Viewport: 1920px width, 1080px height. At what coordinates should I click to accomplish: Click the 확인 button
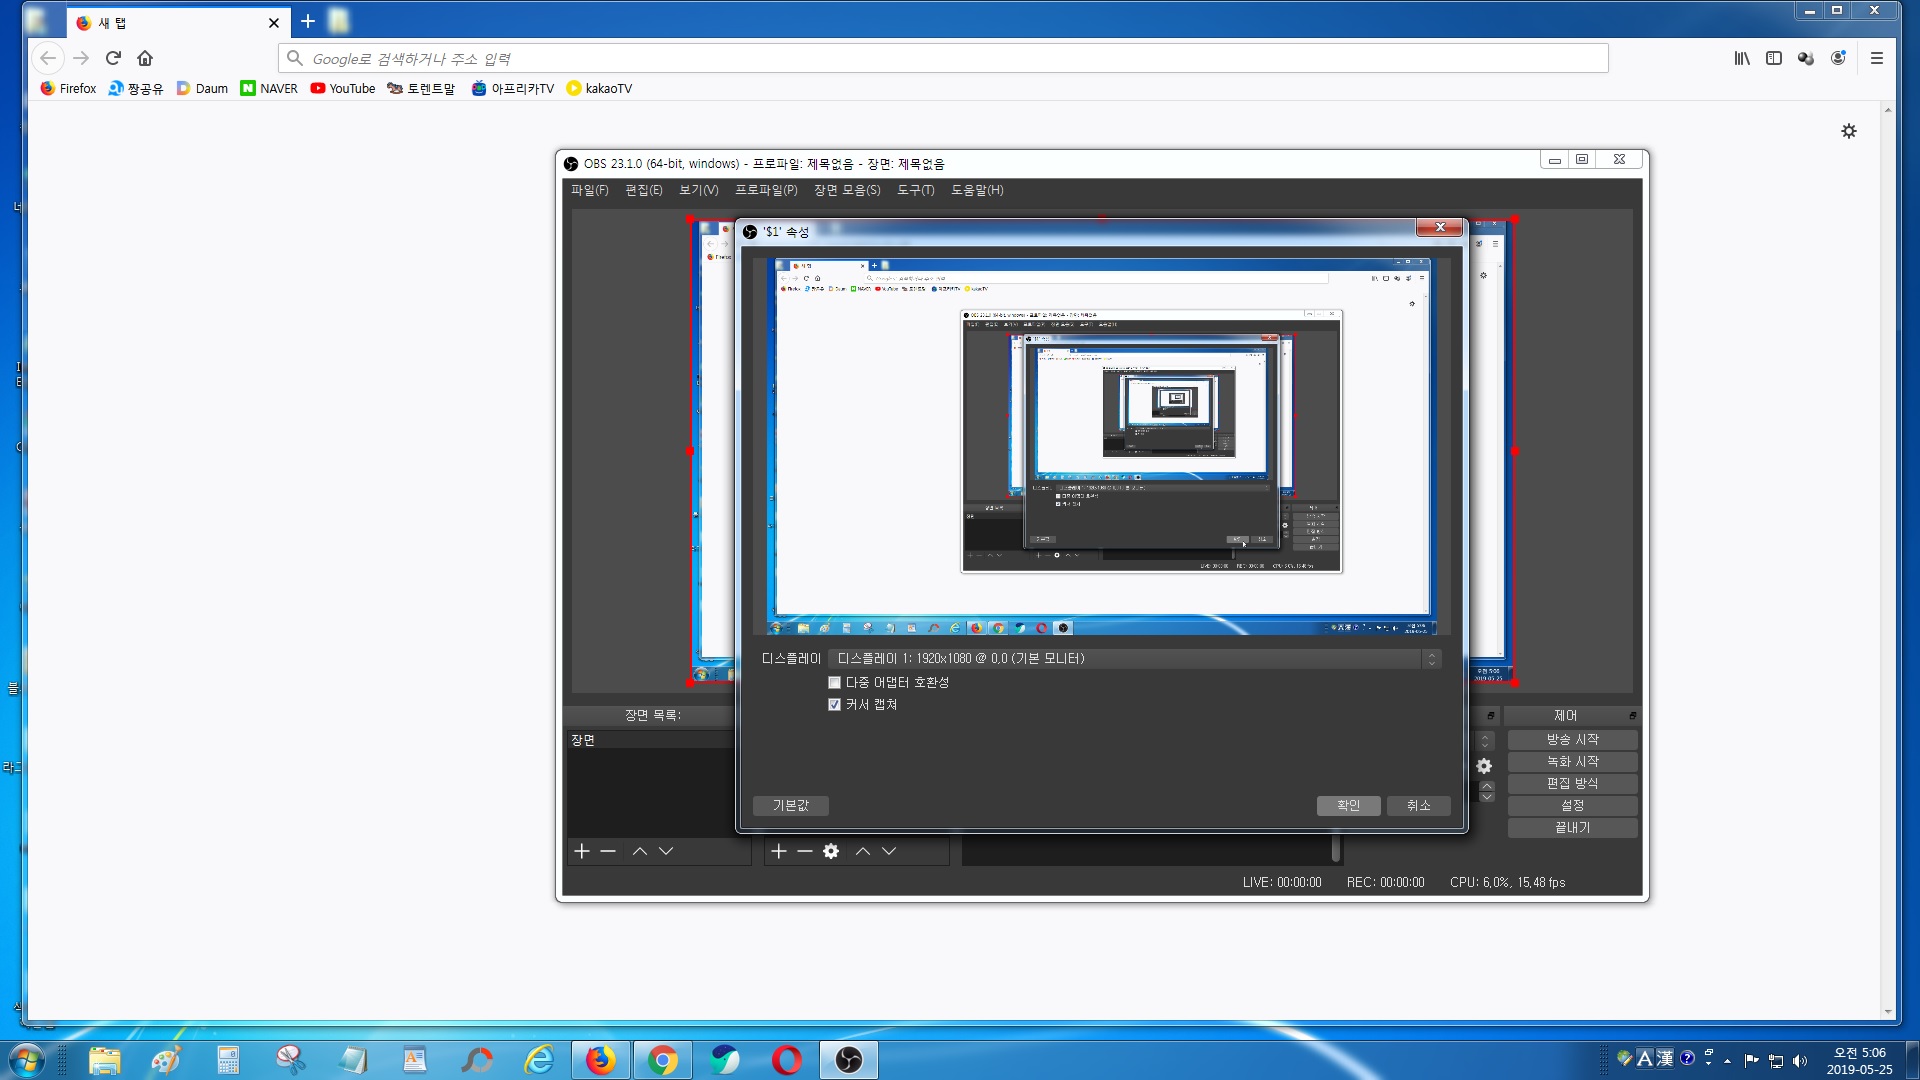point(1348,806)
